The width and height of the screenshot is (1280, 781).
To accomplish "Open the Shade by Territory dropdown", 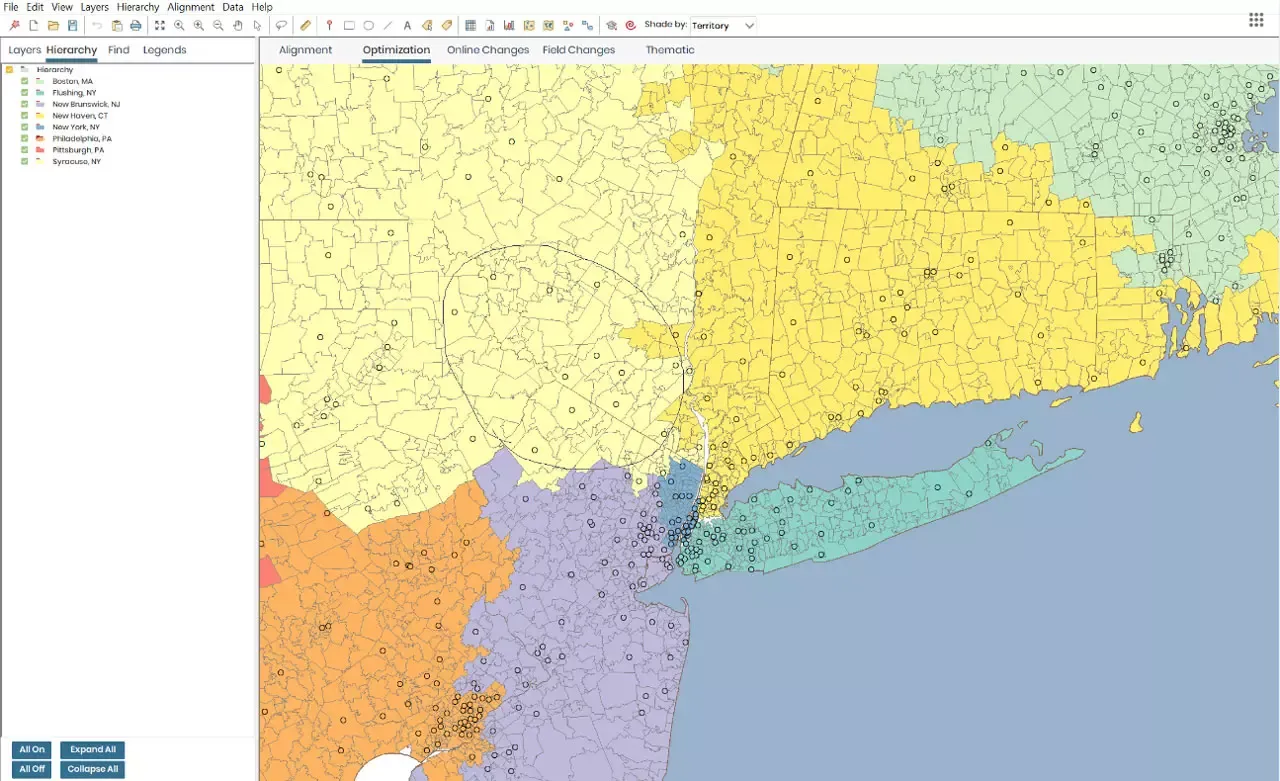I will point(723,25).
